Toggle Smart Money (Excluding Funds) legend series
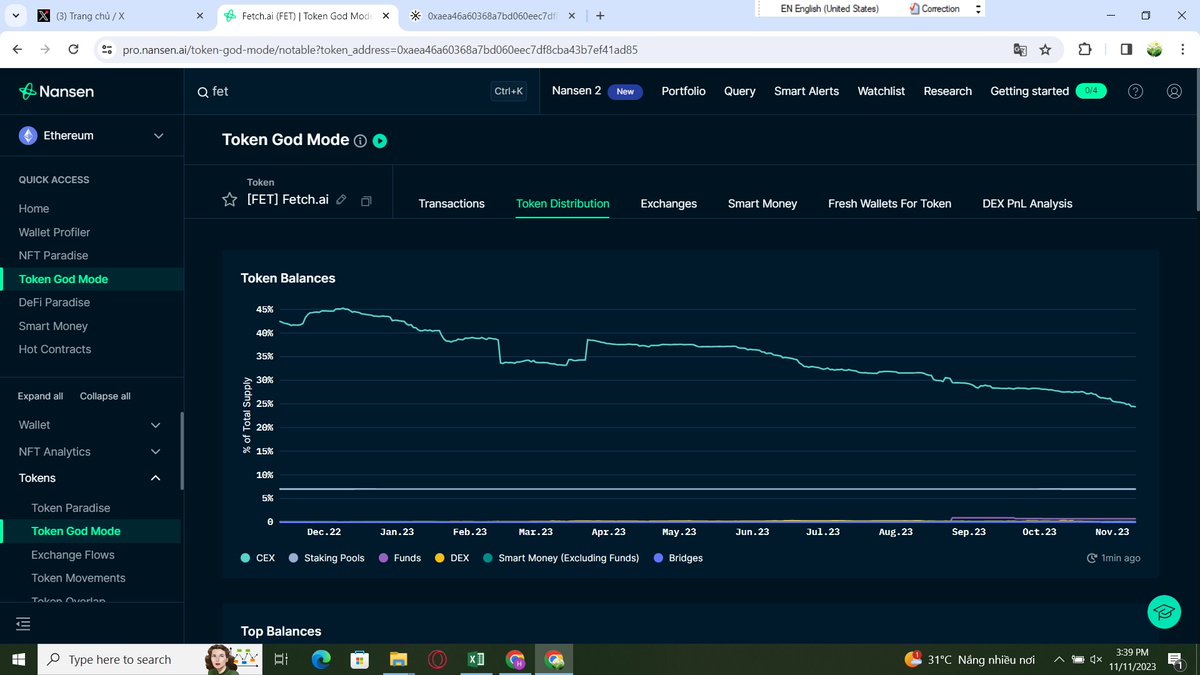This screenshot has width=1200, height=675. 560,558
